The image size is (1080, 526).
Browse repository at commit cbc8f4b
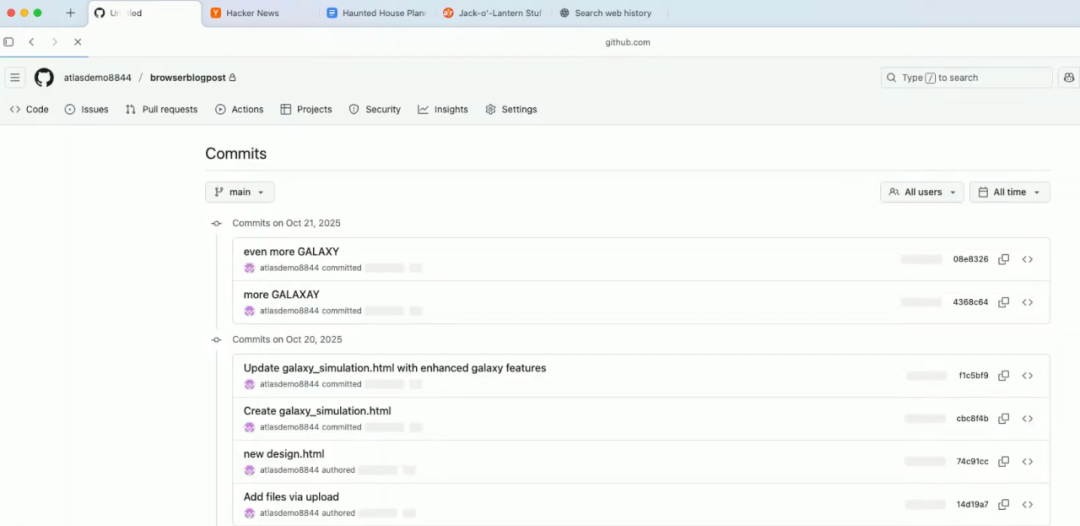tap(1027, 419)
